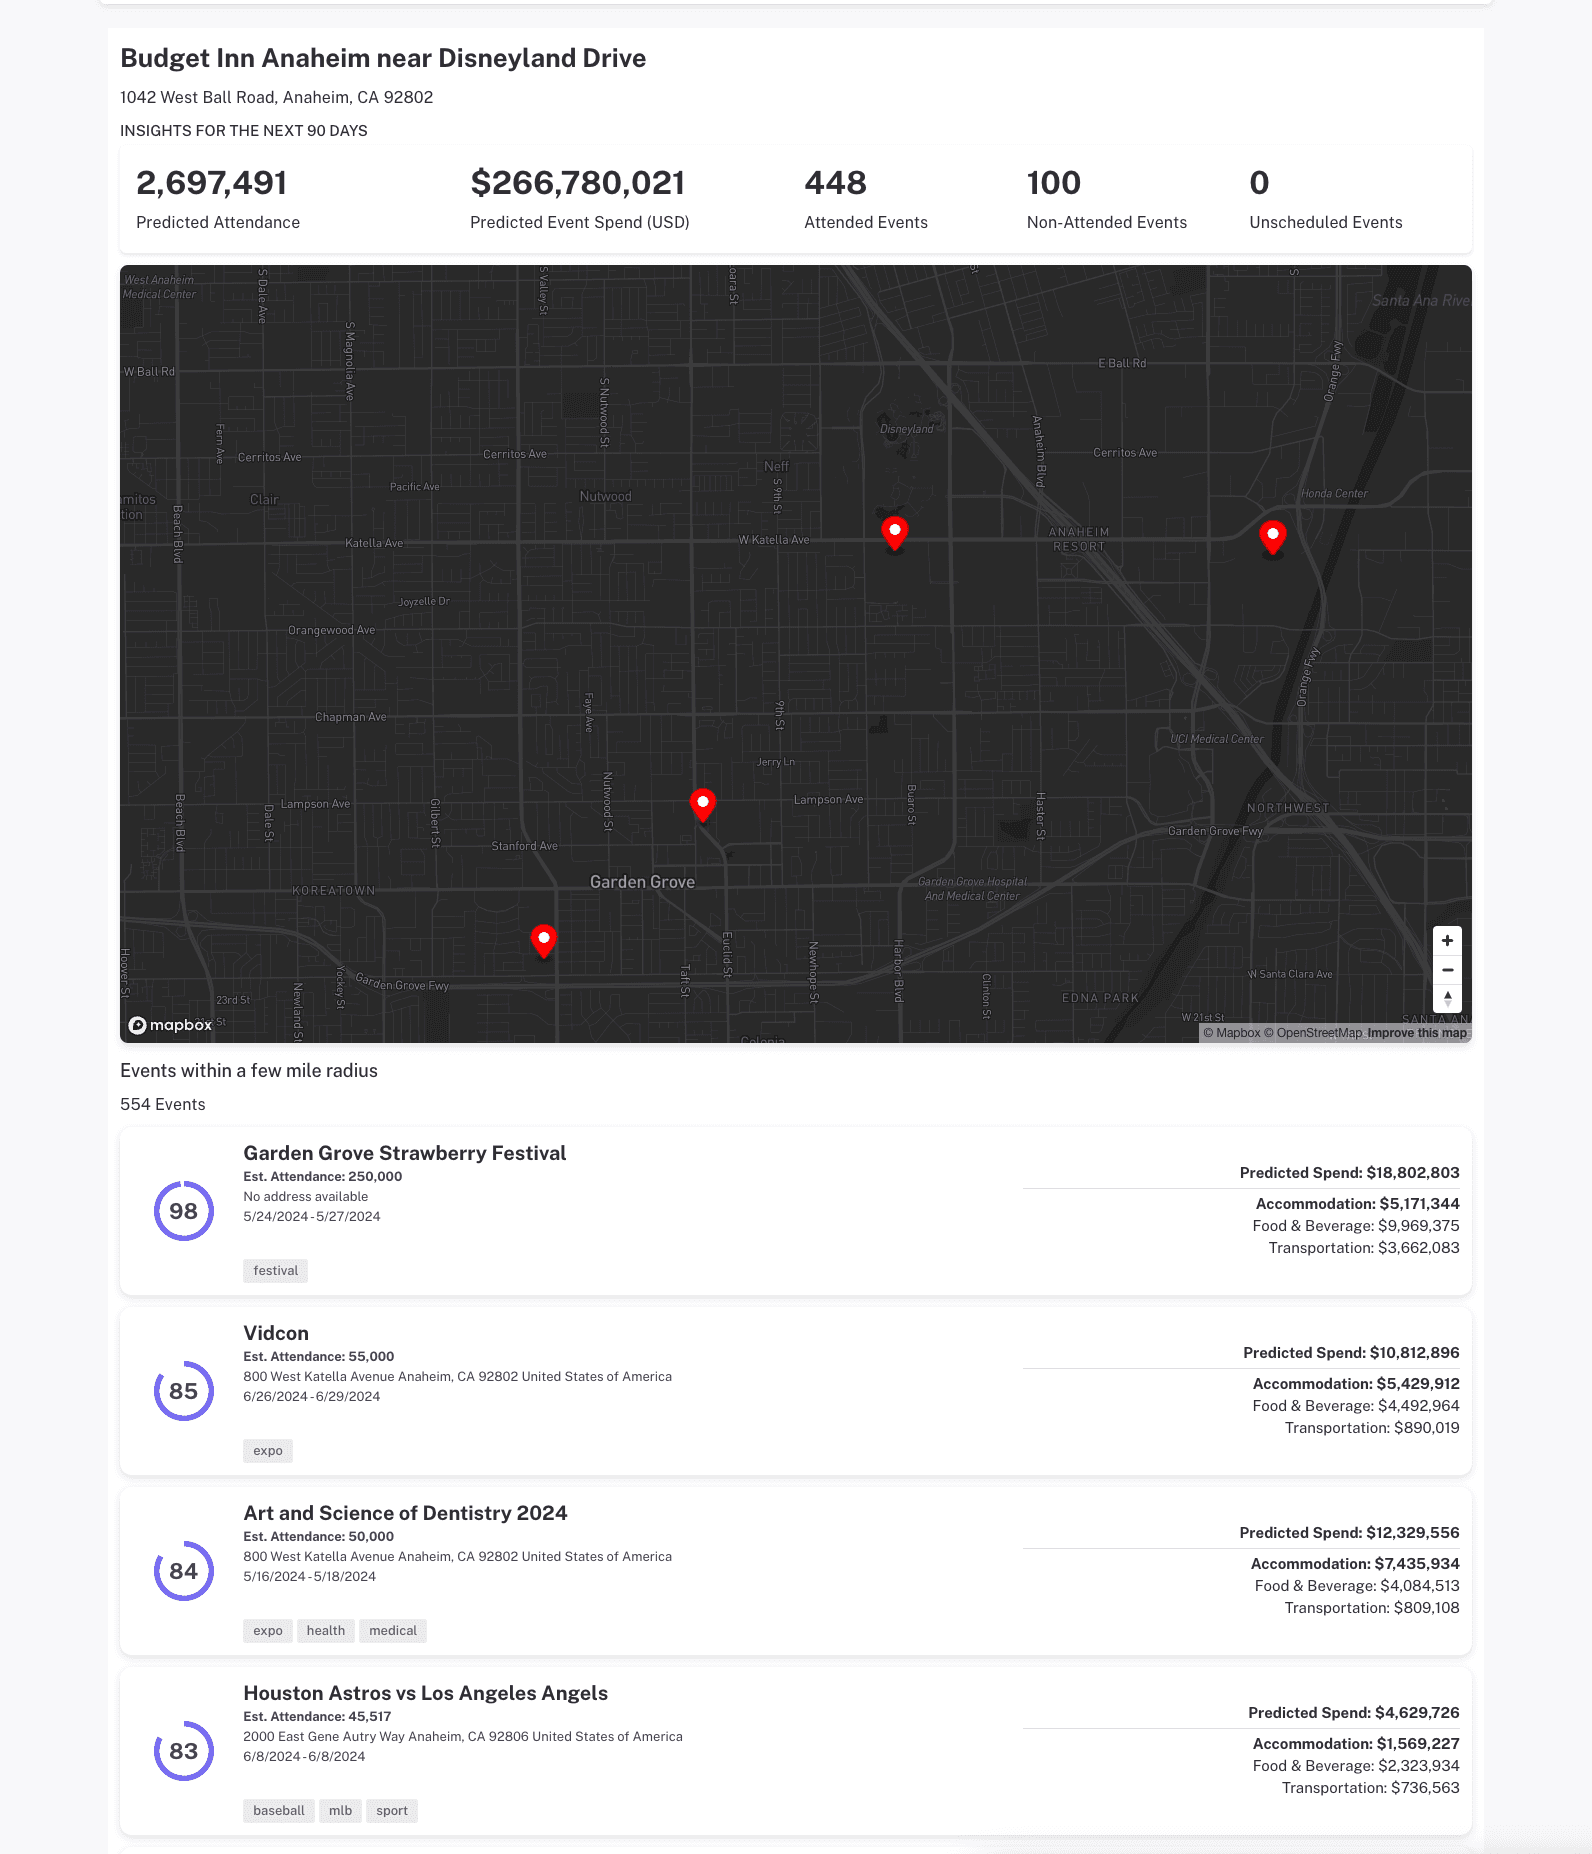This screenshot has height=1854, width=1592.
Task: Open the score 84 ring indicator
Action: pyautogui.click(x=184, y=1571)
